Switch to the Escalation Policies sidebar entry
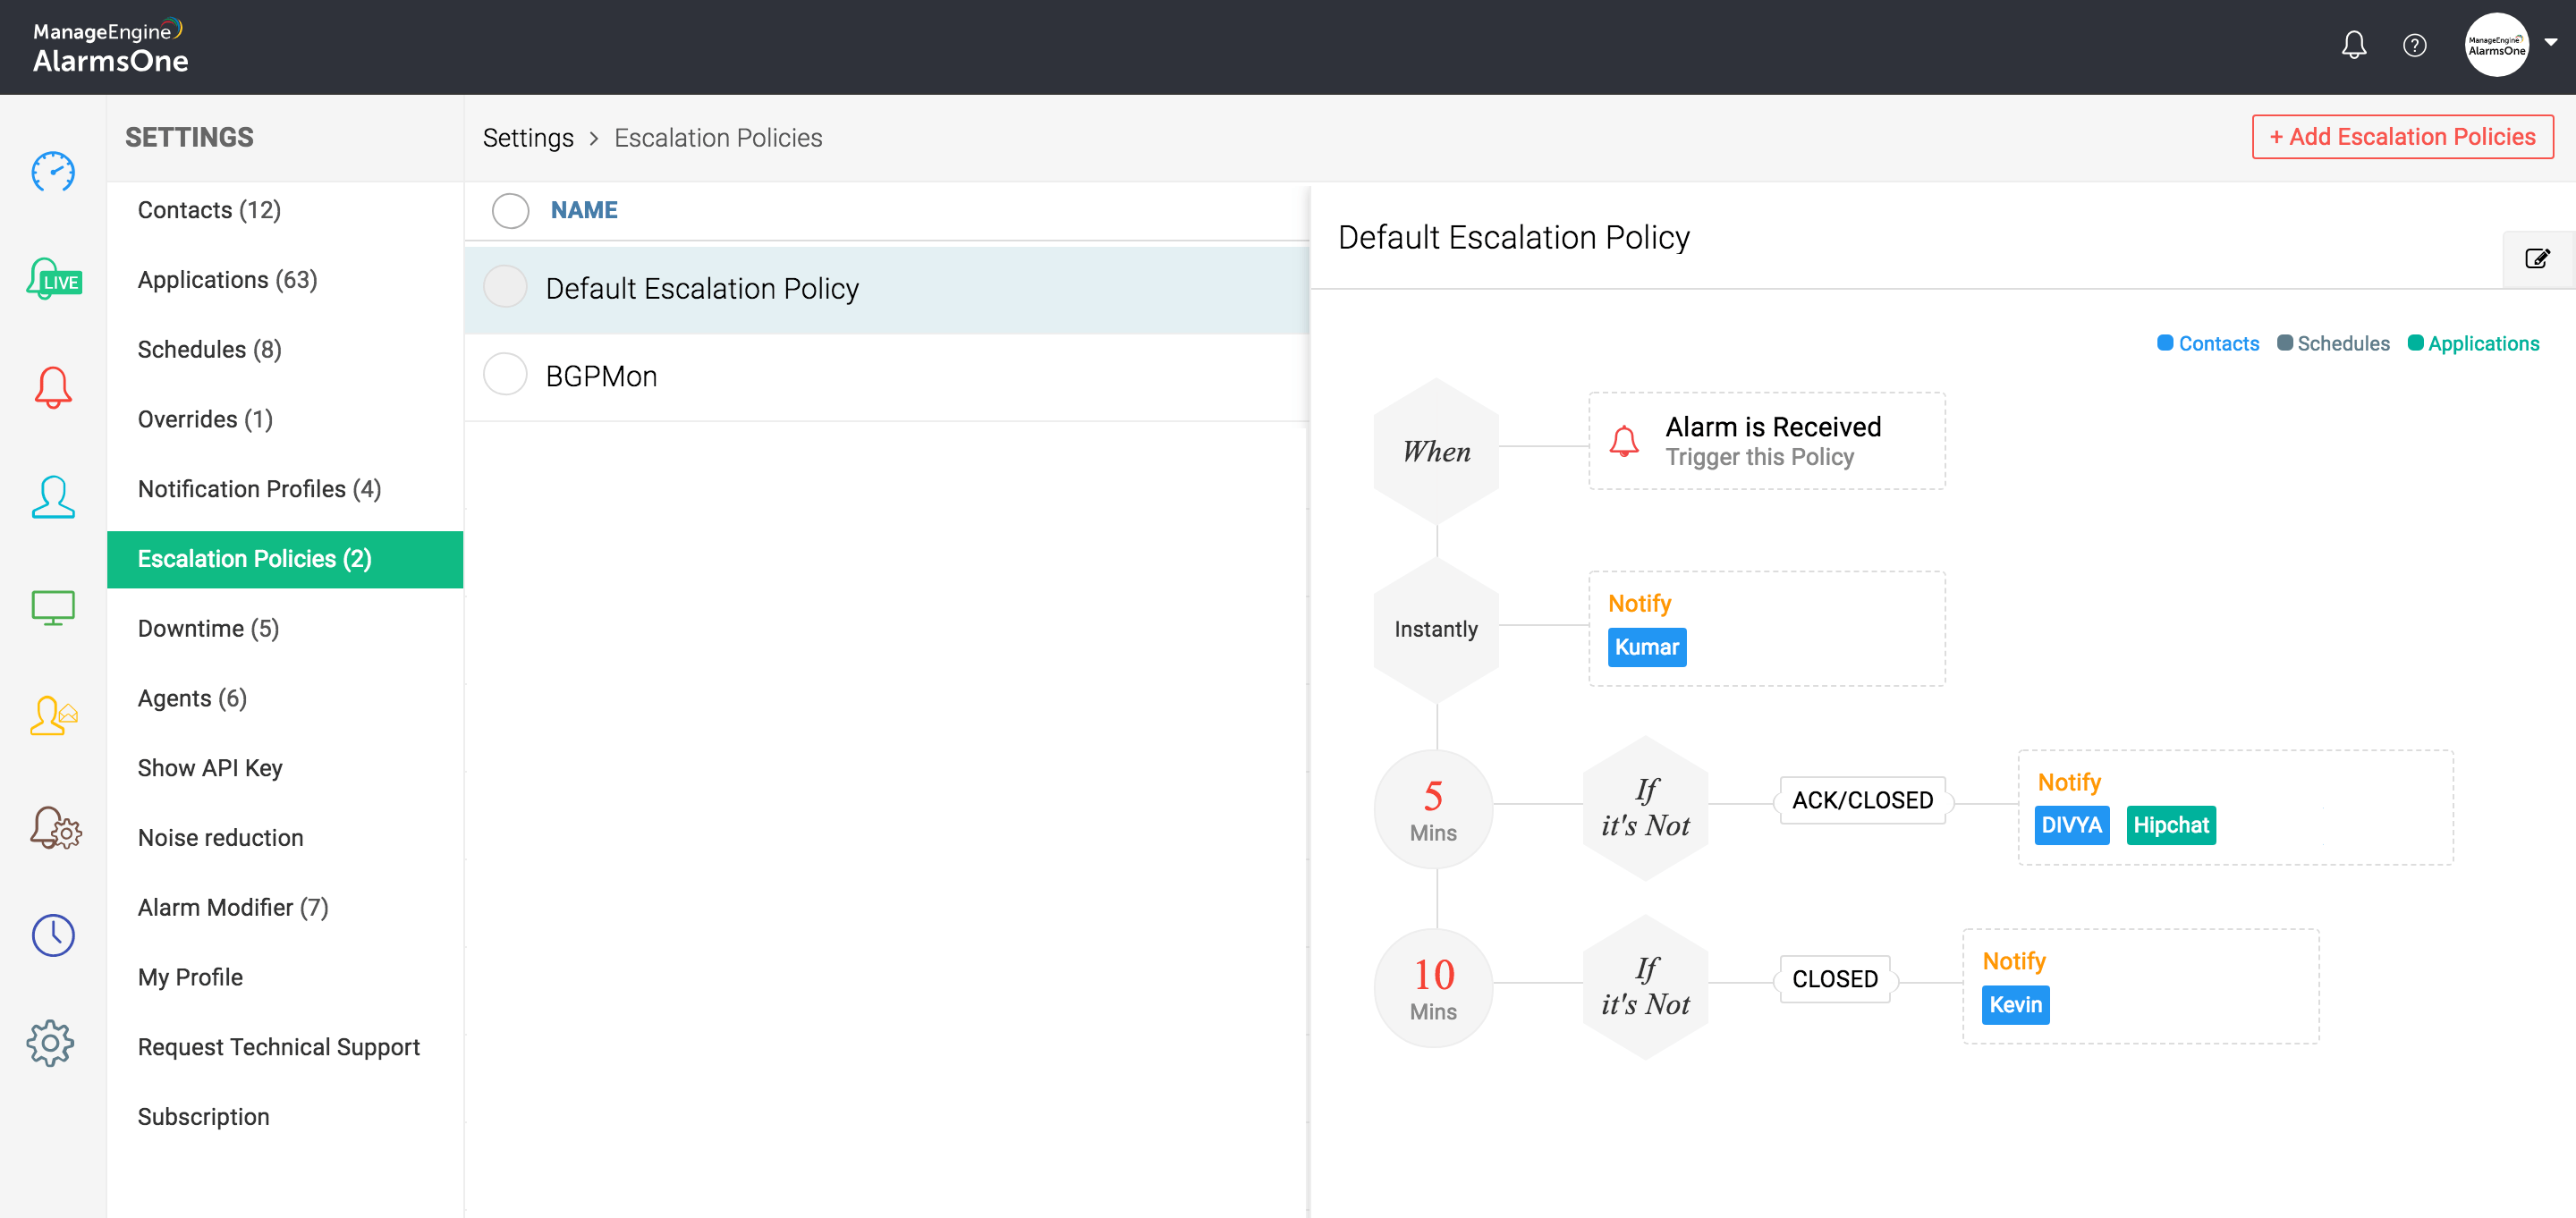Viewport: 2576px width, 1218px height. 254,559
